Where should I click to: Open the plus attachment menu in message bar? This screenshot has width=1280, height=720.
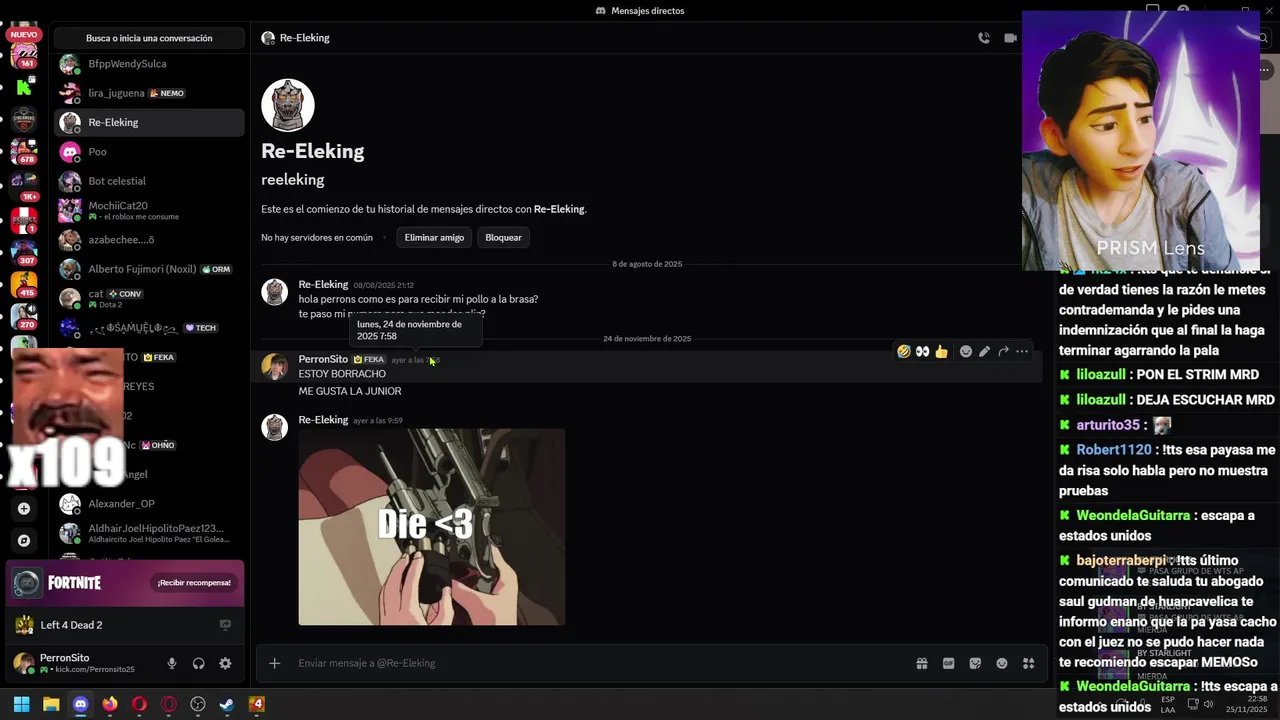(x=275, y=663)
